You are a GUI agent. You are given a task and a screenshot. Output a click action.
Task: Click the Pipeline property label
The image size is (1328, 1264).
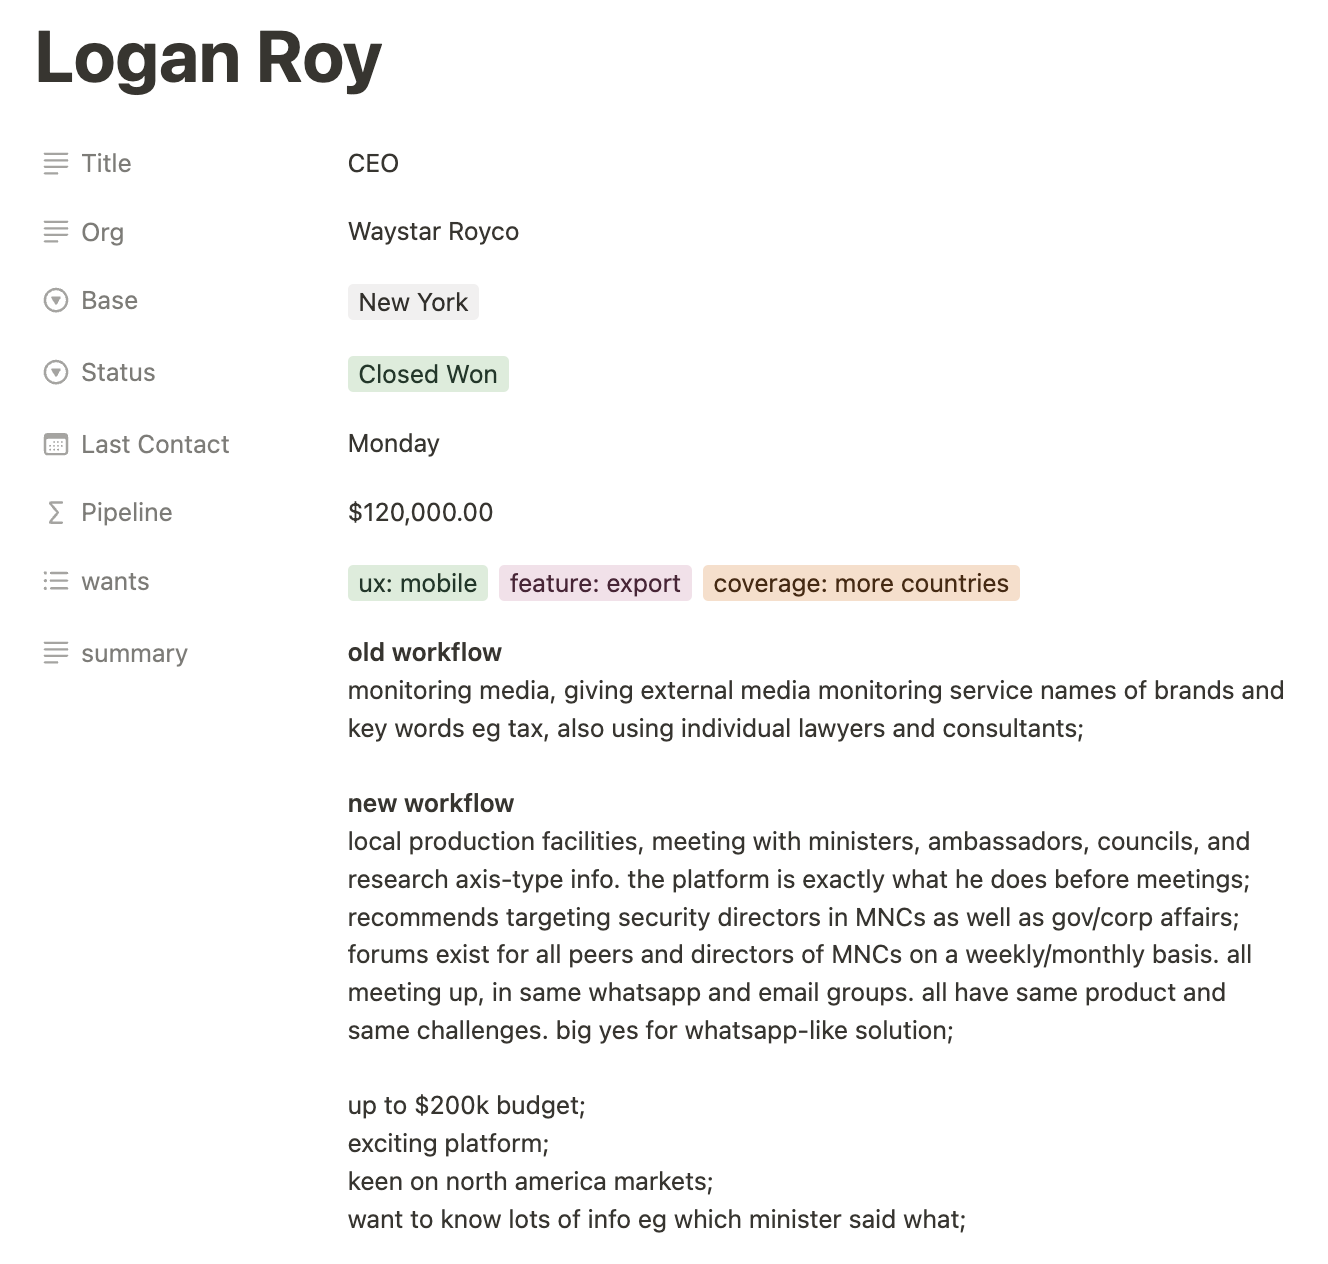[x=126, y=512]
